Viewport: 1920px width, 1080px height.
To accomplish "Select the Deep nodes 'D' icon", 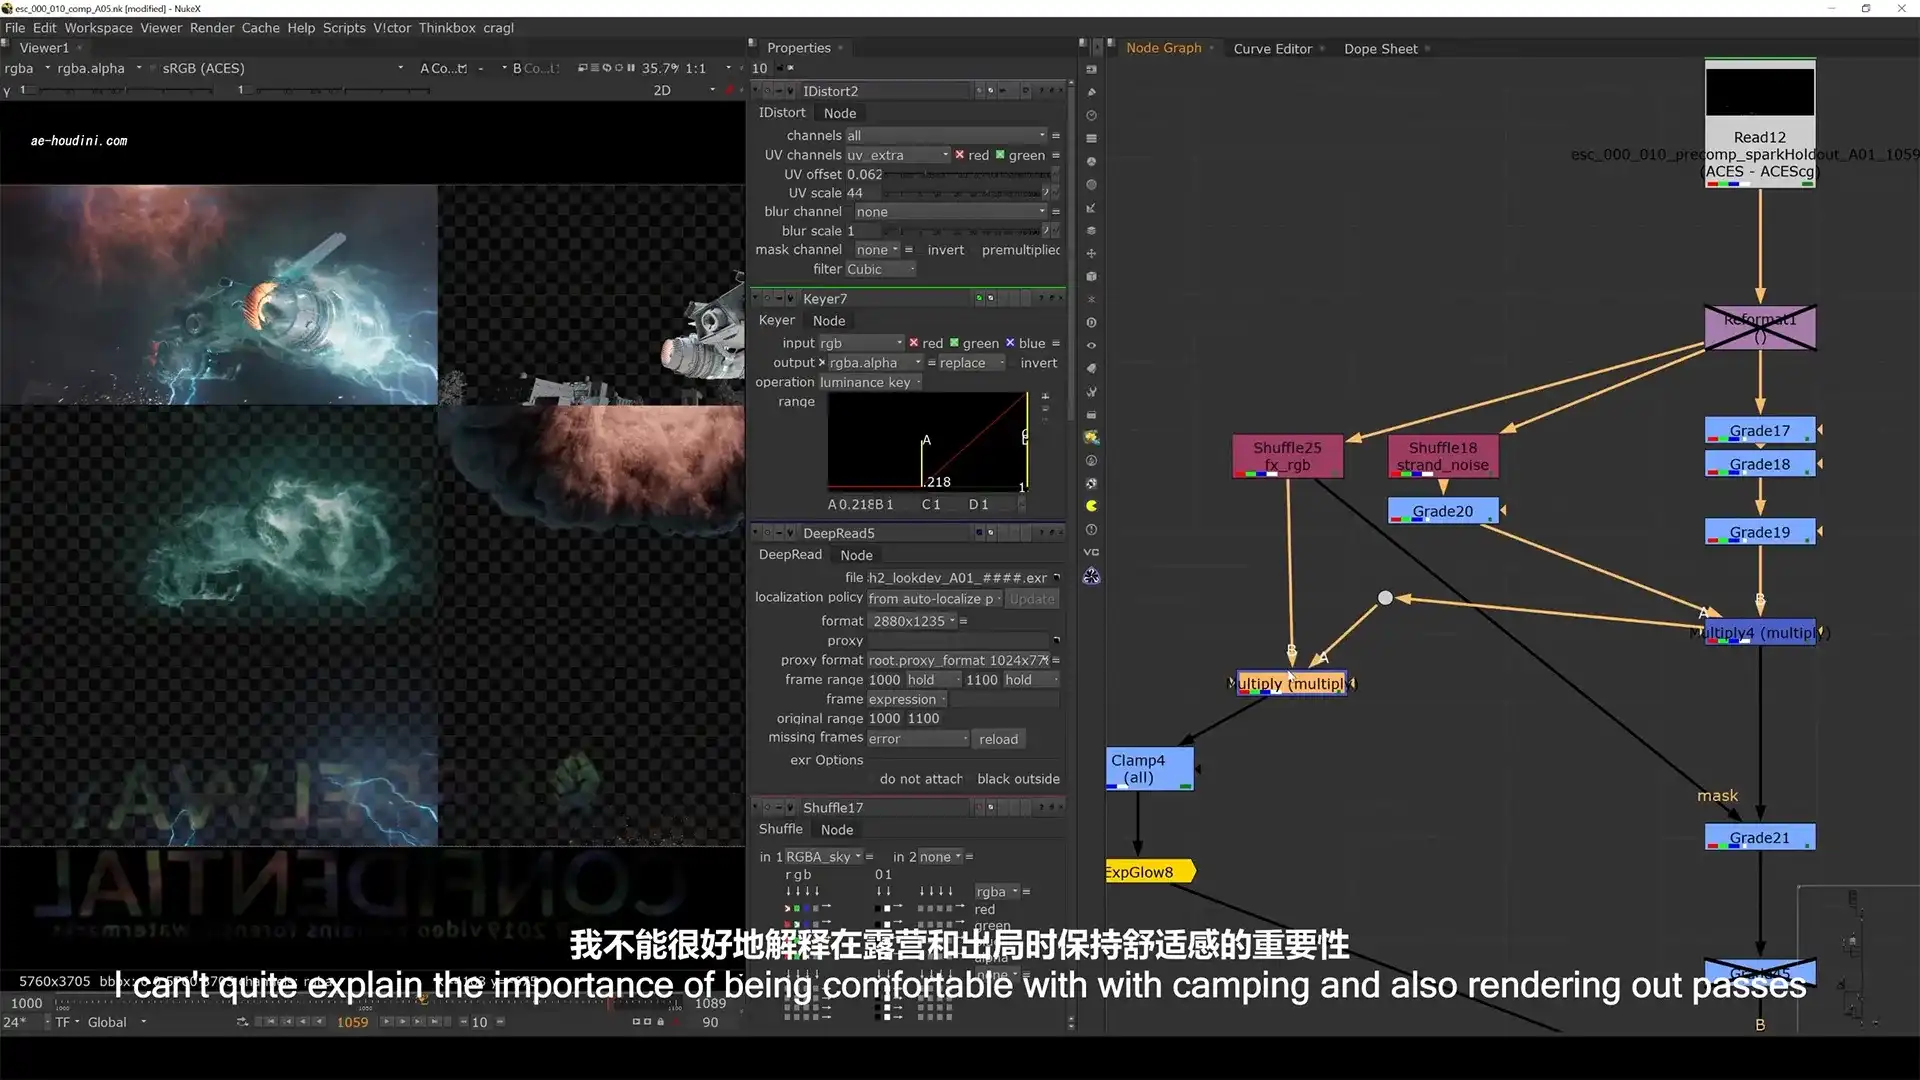I will click(1091, 323).
